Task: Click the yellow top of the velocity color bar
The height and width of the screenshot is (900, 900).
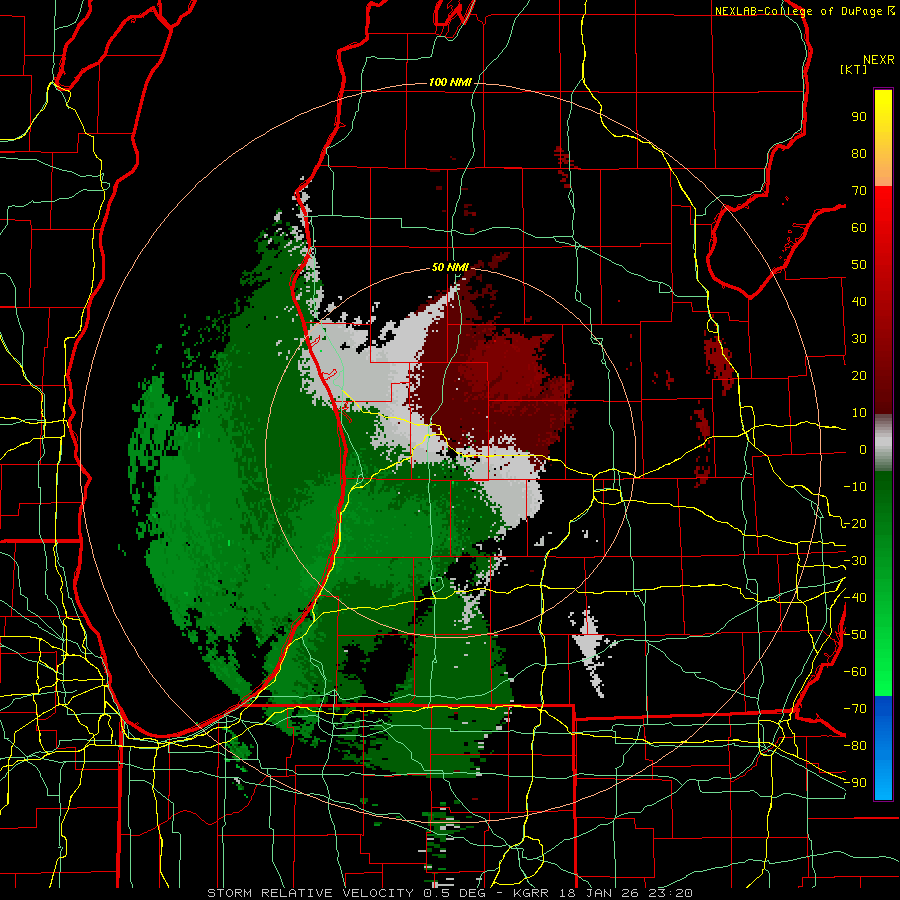Action: click(x=883, y=115)
